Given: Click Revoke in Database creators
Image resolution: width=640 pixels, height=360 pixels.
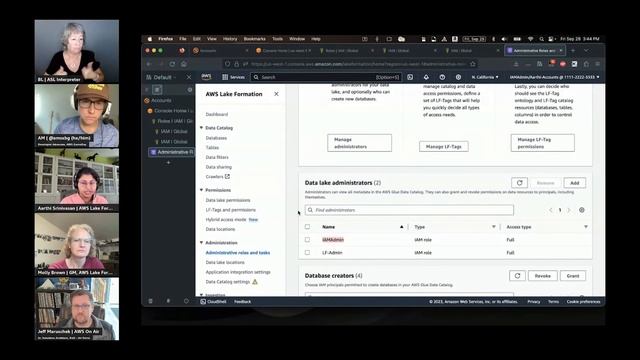Looking at the screenshot, I should pos(542,276).
